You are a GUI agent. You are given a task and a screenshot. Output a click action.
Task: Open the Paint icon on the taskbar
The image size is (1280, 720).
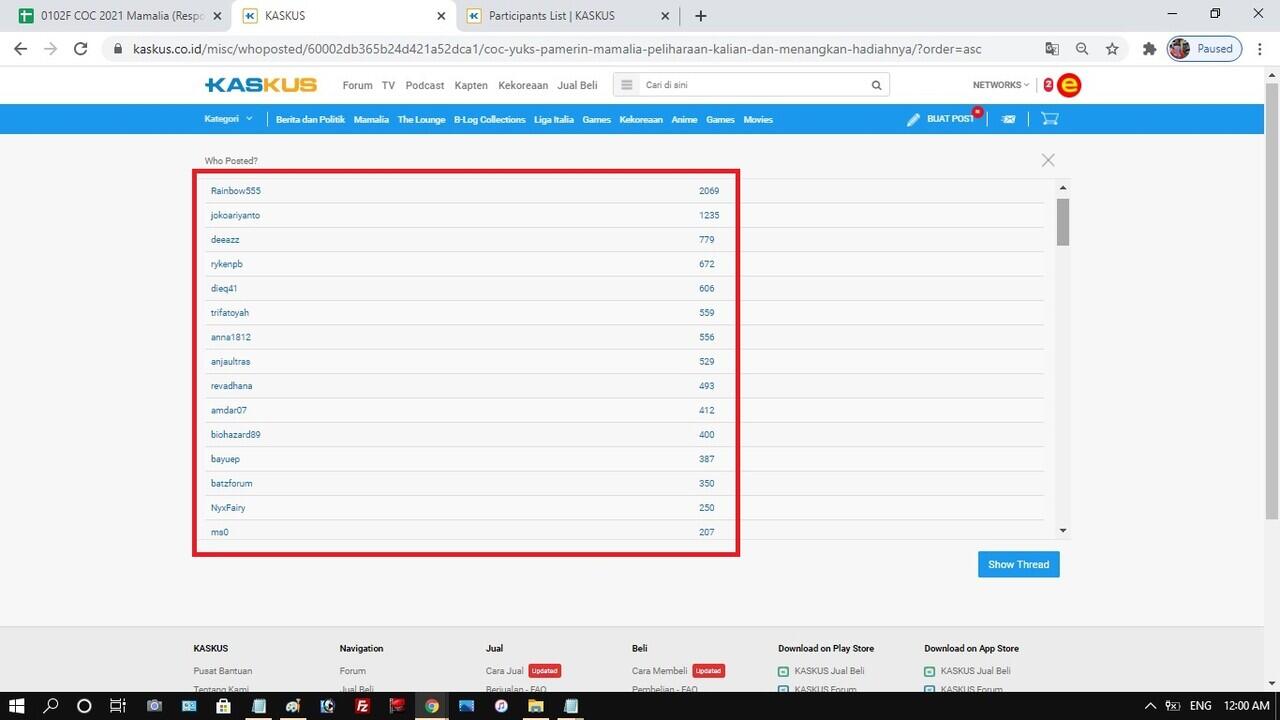(x=293, y=706)
